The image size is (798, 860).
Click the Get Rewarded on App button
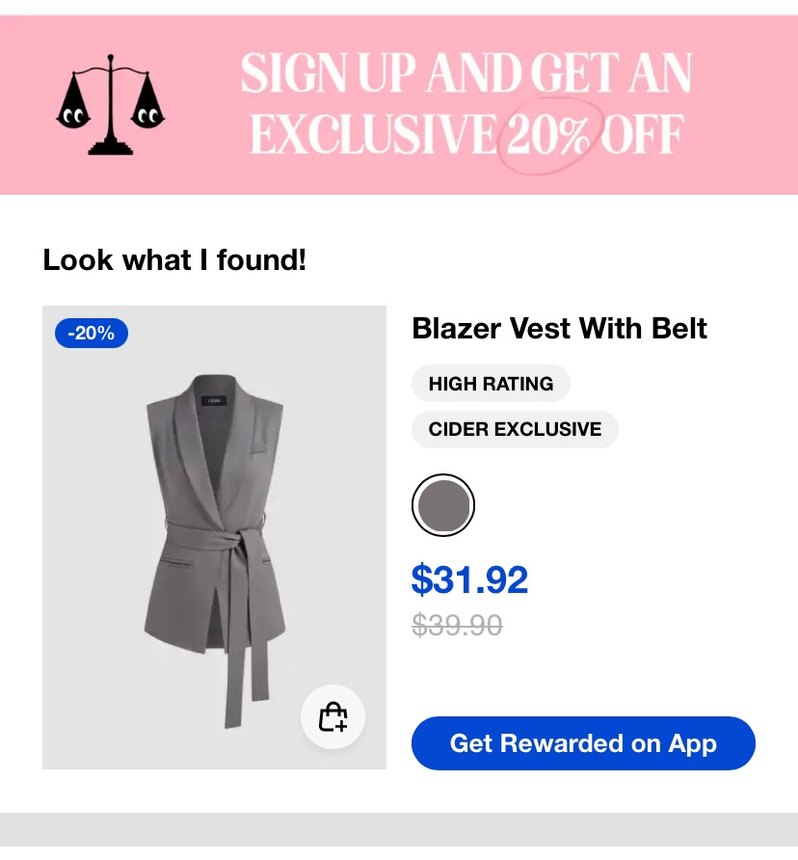point(583,743)
